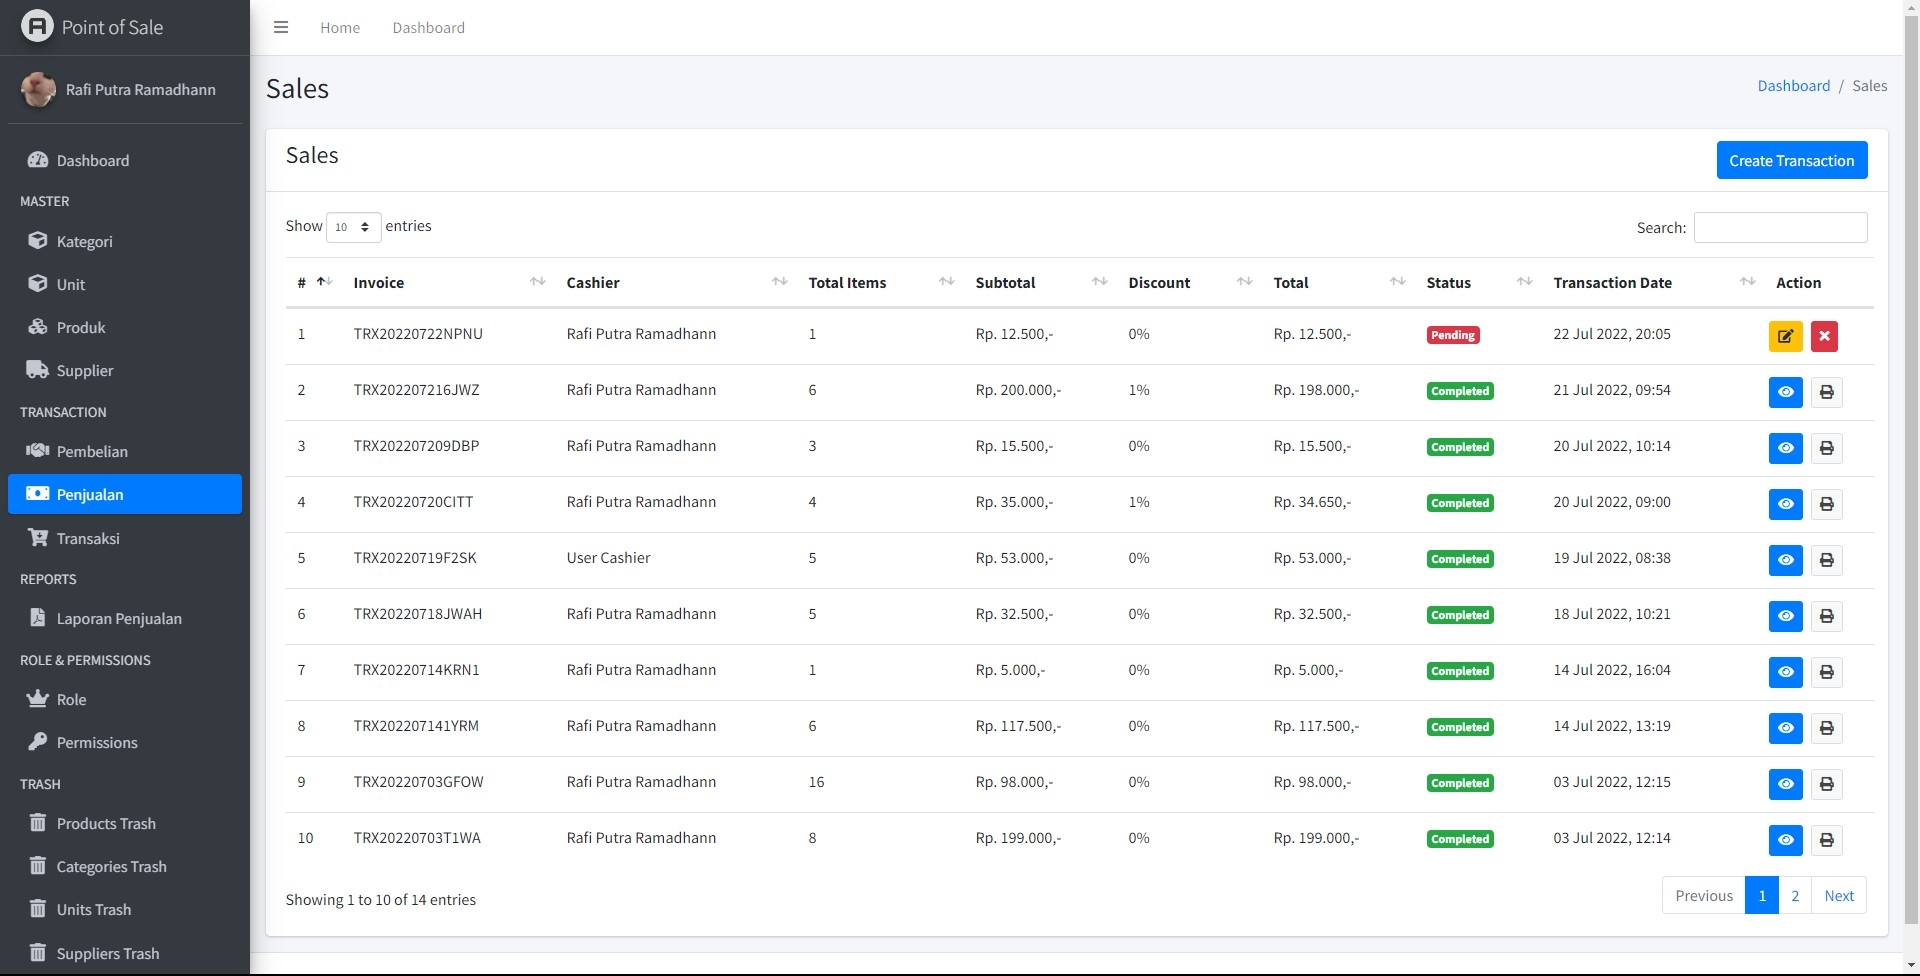View details of TRX202207209DBP
Screen dimensions: 1920x976
[1785, 448]
